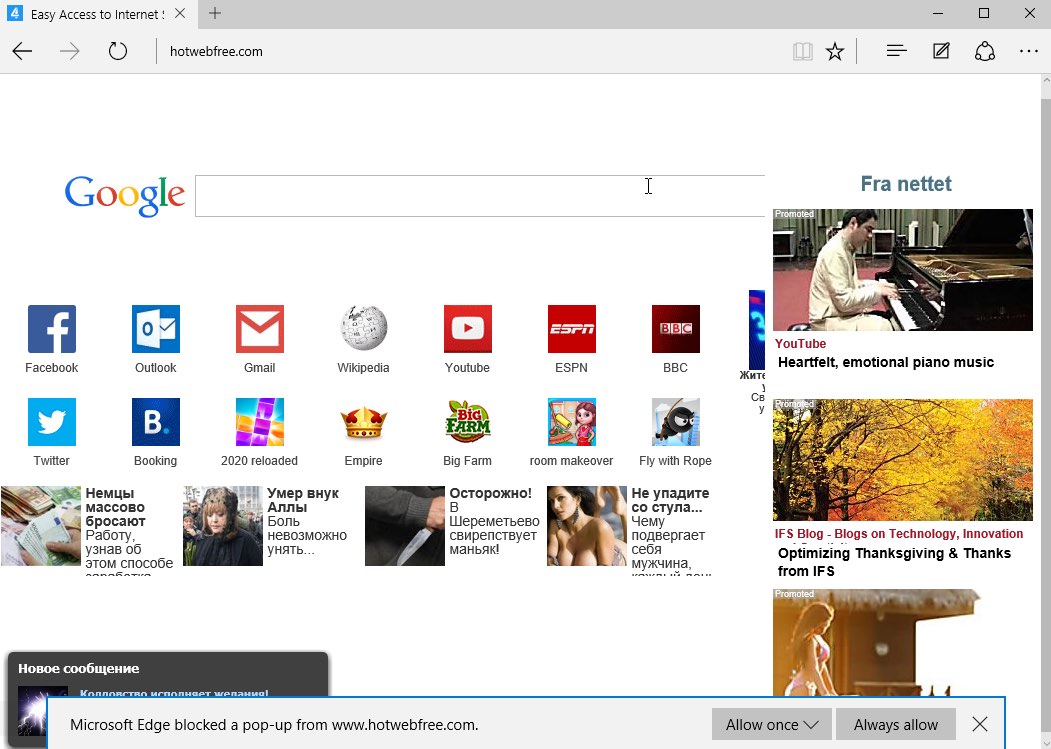Screen dimensions: 1051x749
Task: Open the Make a Web Note icon
Action: pyautogui.click(x=941, y=51)
